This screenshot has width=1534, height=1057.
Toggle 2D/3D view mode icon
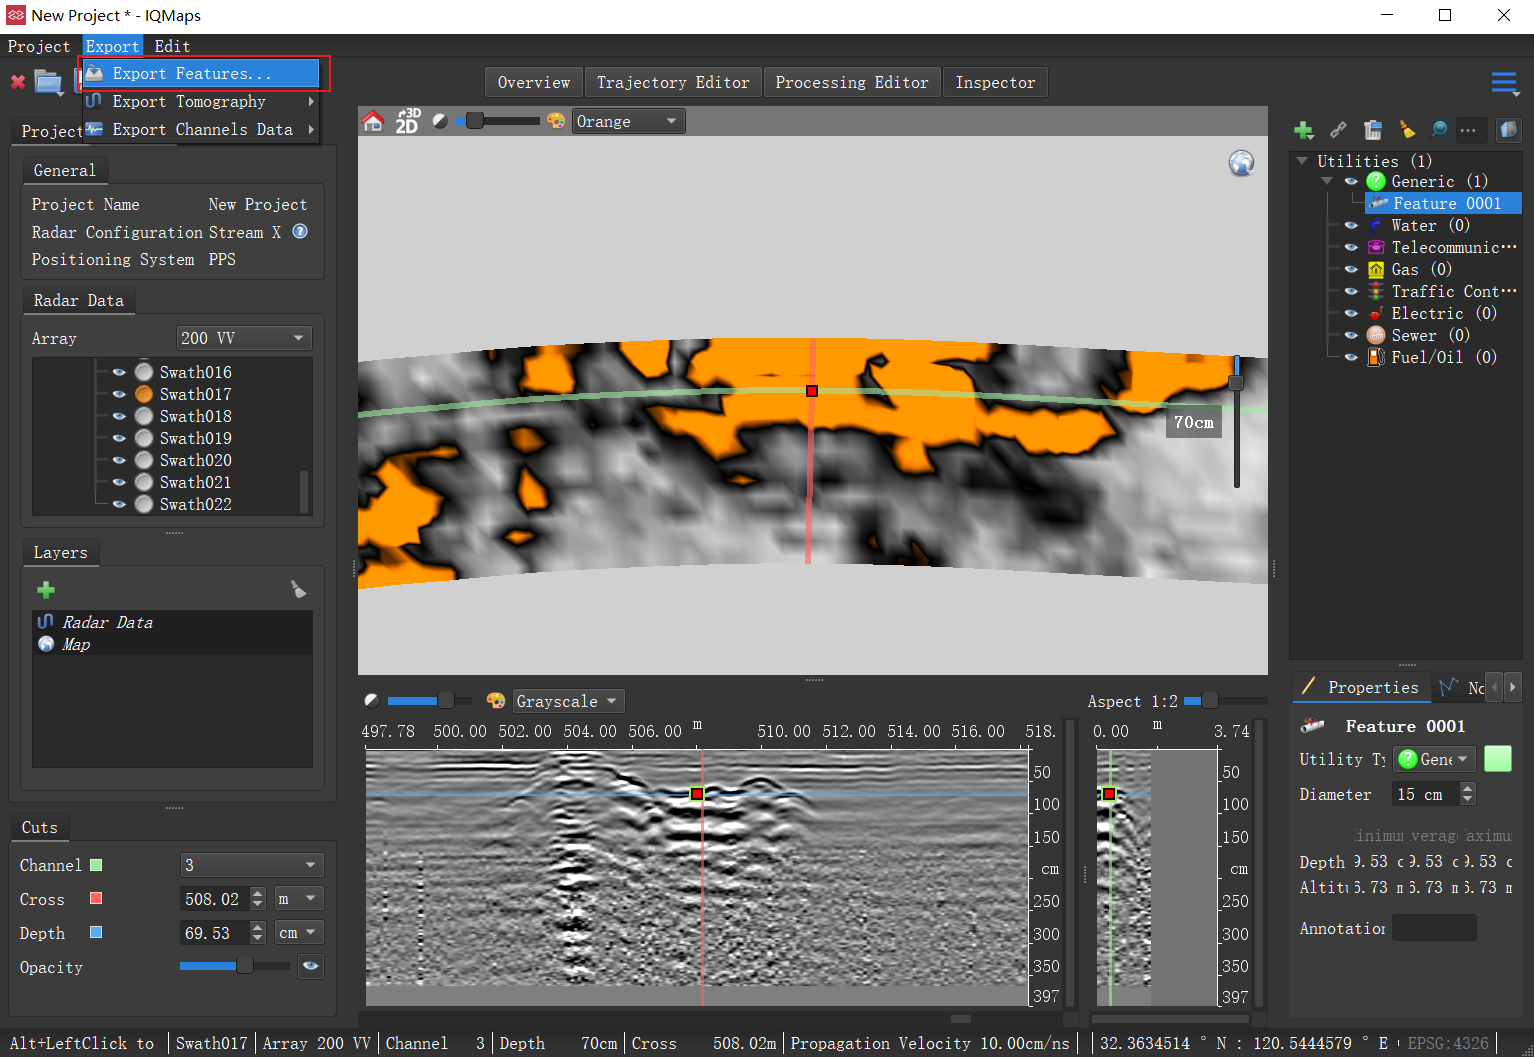point(407,121)
